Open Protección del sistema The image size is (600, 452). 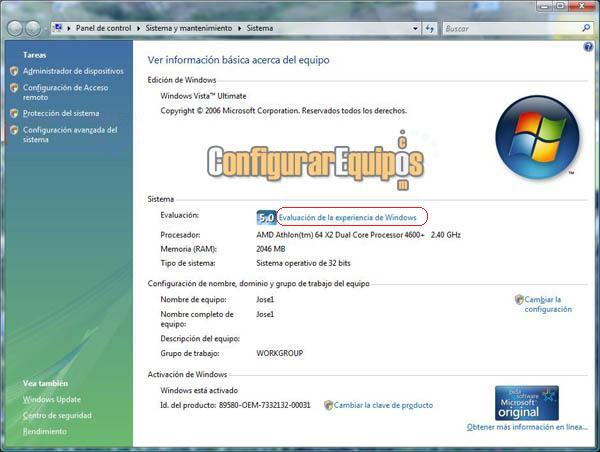point(61,113)
